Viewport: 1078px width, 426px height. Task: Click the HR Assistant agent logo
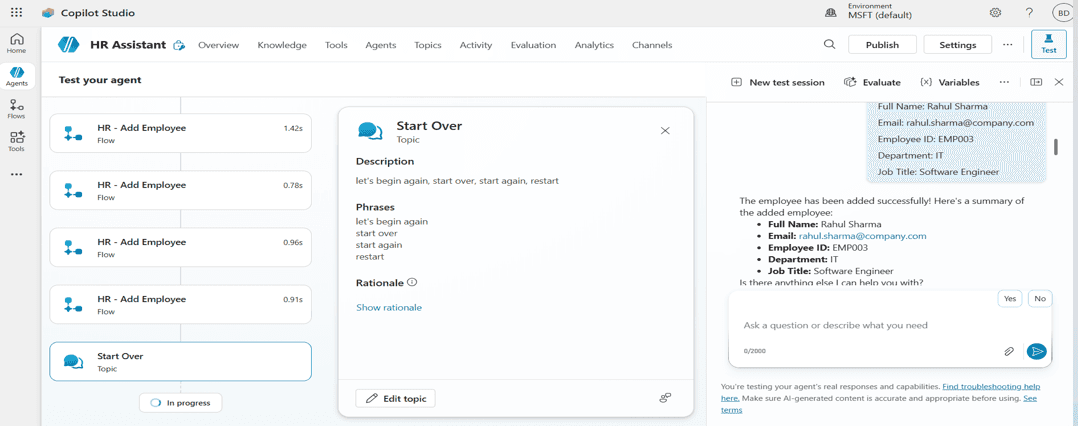point(69,45)
